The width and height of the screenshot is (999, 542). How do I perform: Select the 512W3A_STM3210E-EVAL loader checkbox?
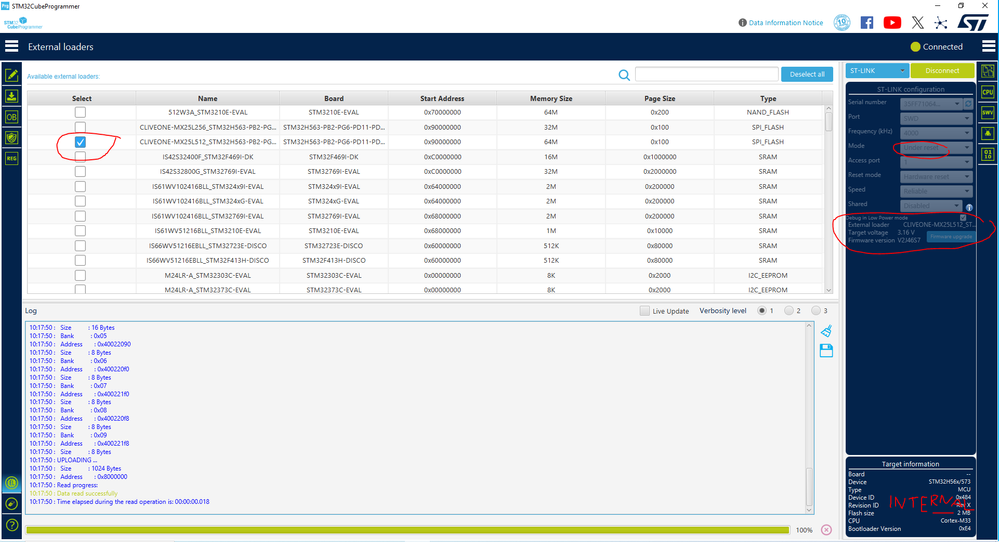tap(80, 112)
